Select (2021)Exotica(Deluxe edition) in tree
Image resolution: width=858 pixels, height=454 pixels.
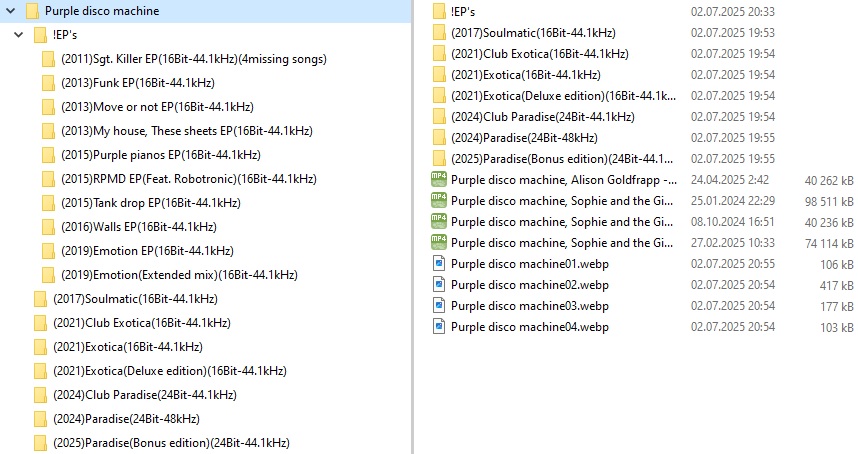(x=170, y=371)
